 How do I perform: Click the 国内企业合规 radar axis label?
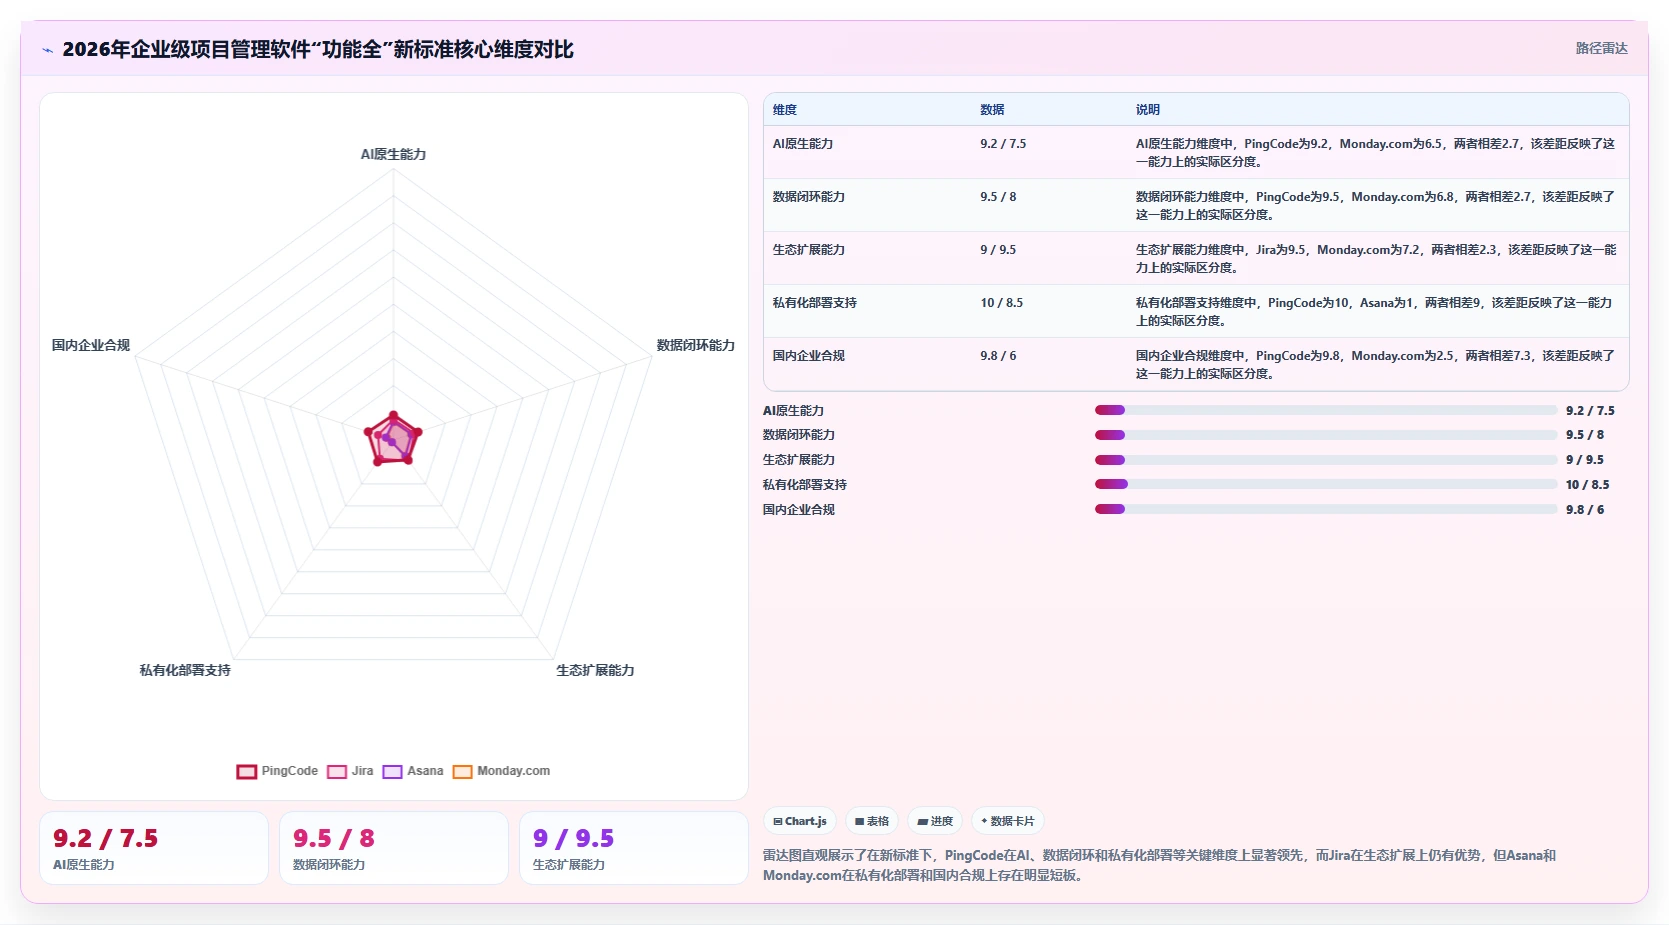[91, 345]
